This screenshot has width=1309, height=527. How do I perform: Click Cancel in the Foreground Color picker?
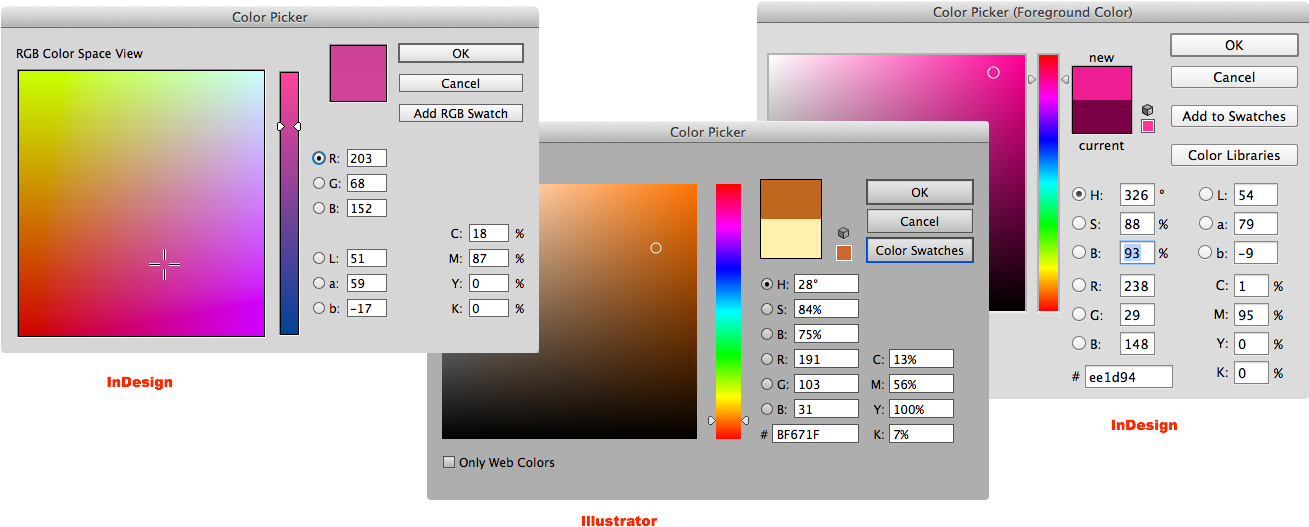(x=1234, y=77)
